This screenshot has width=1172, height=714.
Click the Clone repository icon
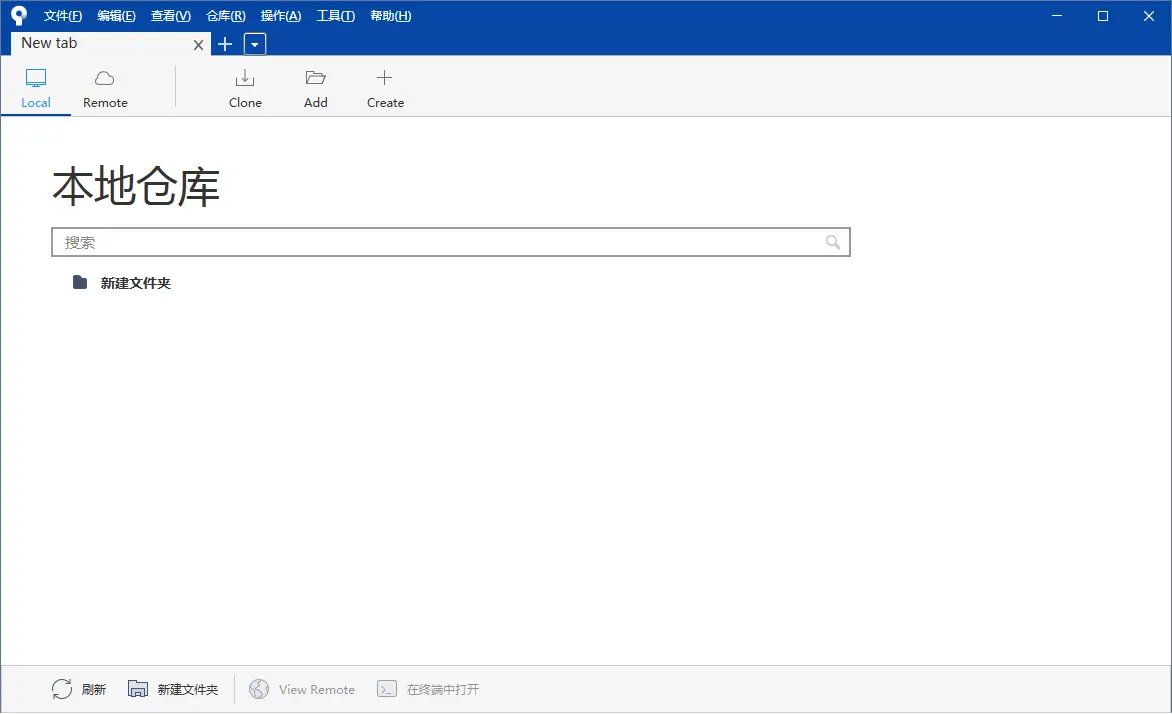(245, 88)
